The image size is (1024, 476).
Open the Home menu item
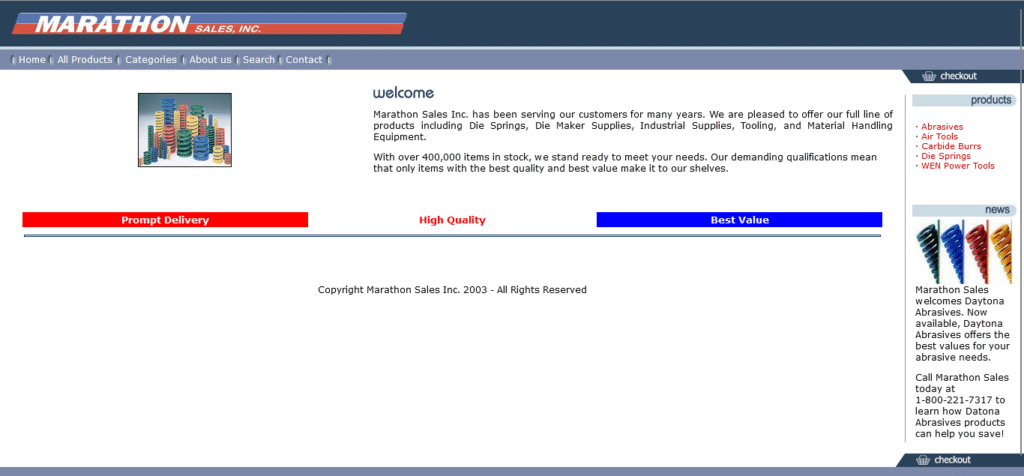(32, 60)
